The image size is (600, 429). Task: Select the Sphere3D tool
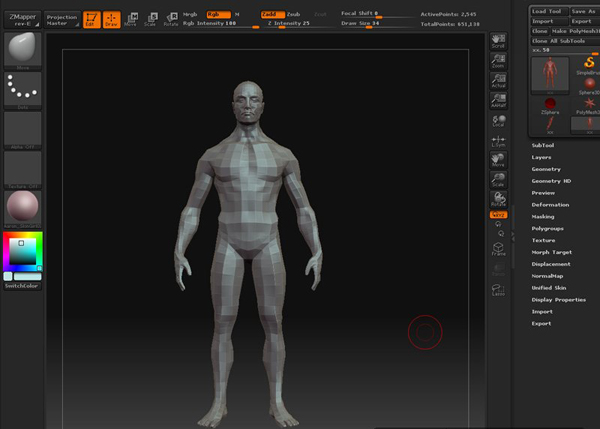589,86
